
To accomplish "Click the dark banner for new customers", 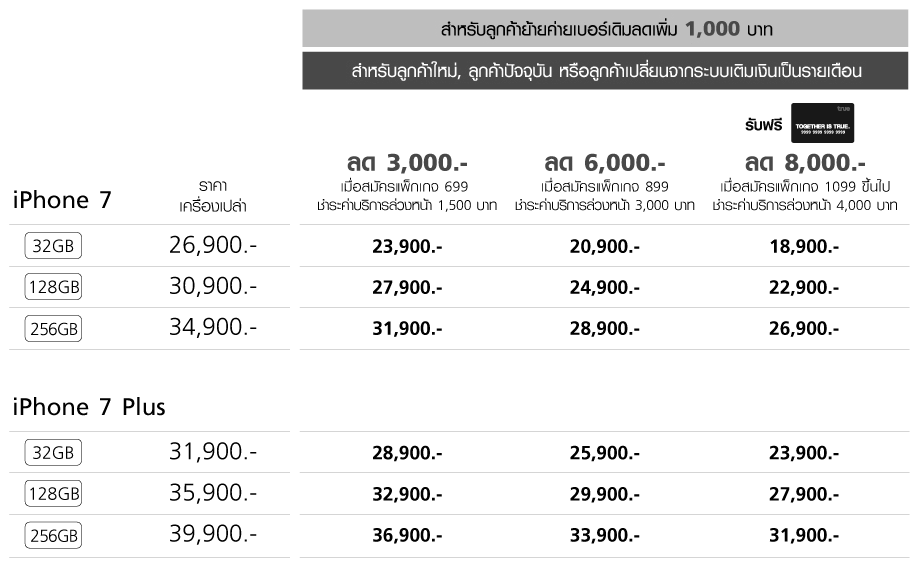I will click(605, 71).
